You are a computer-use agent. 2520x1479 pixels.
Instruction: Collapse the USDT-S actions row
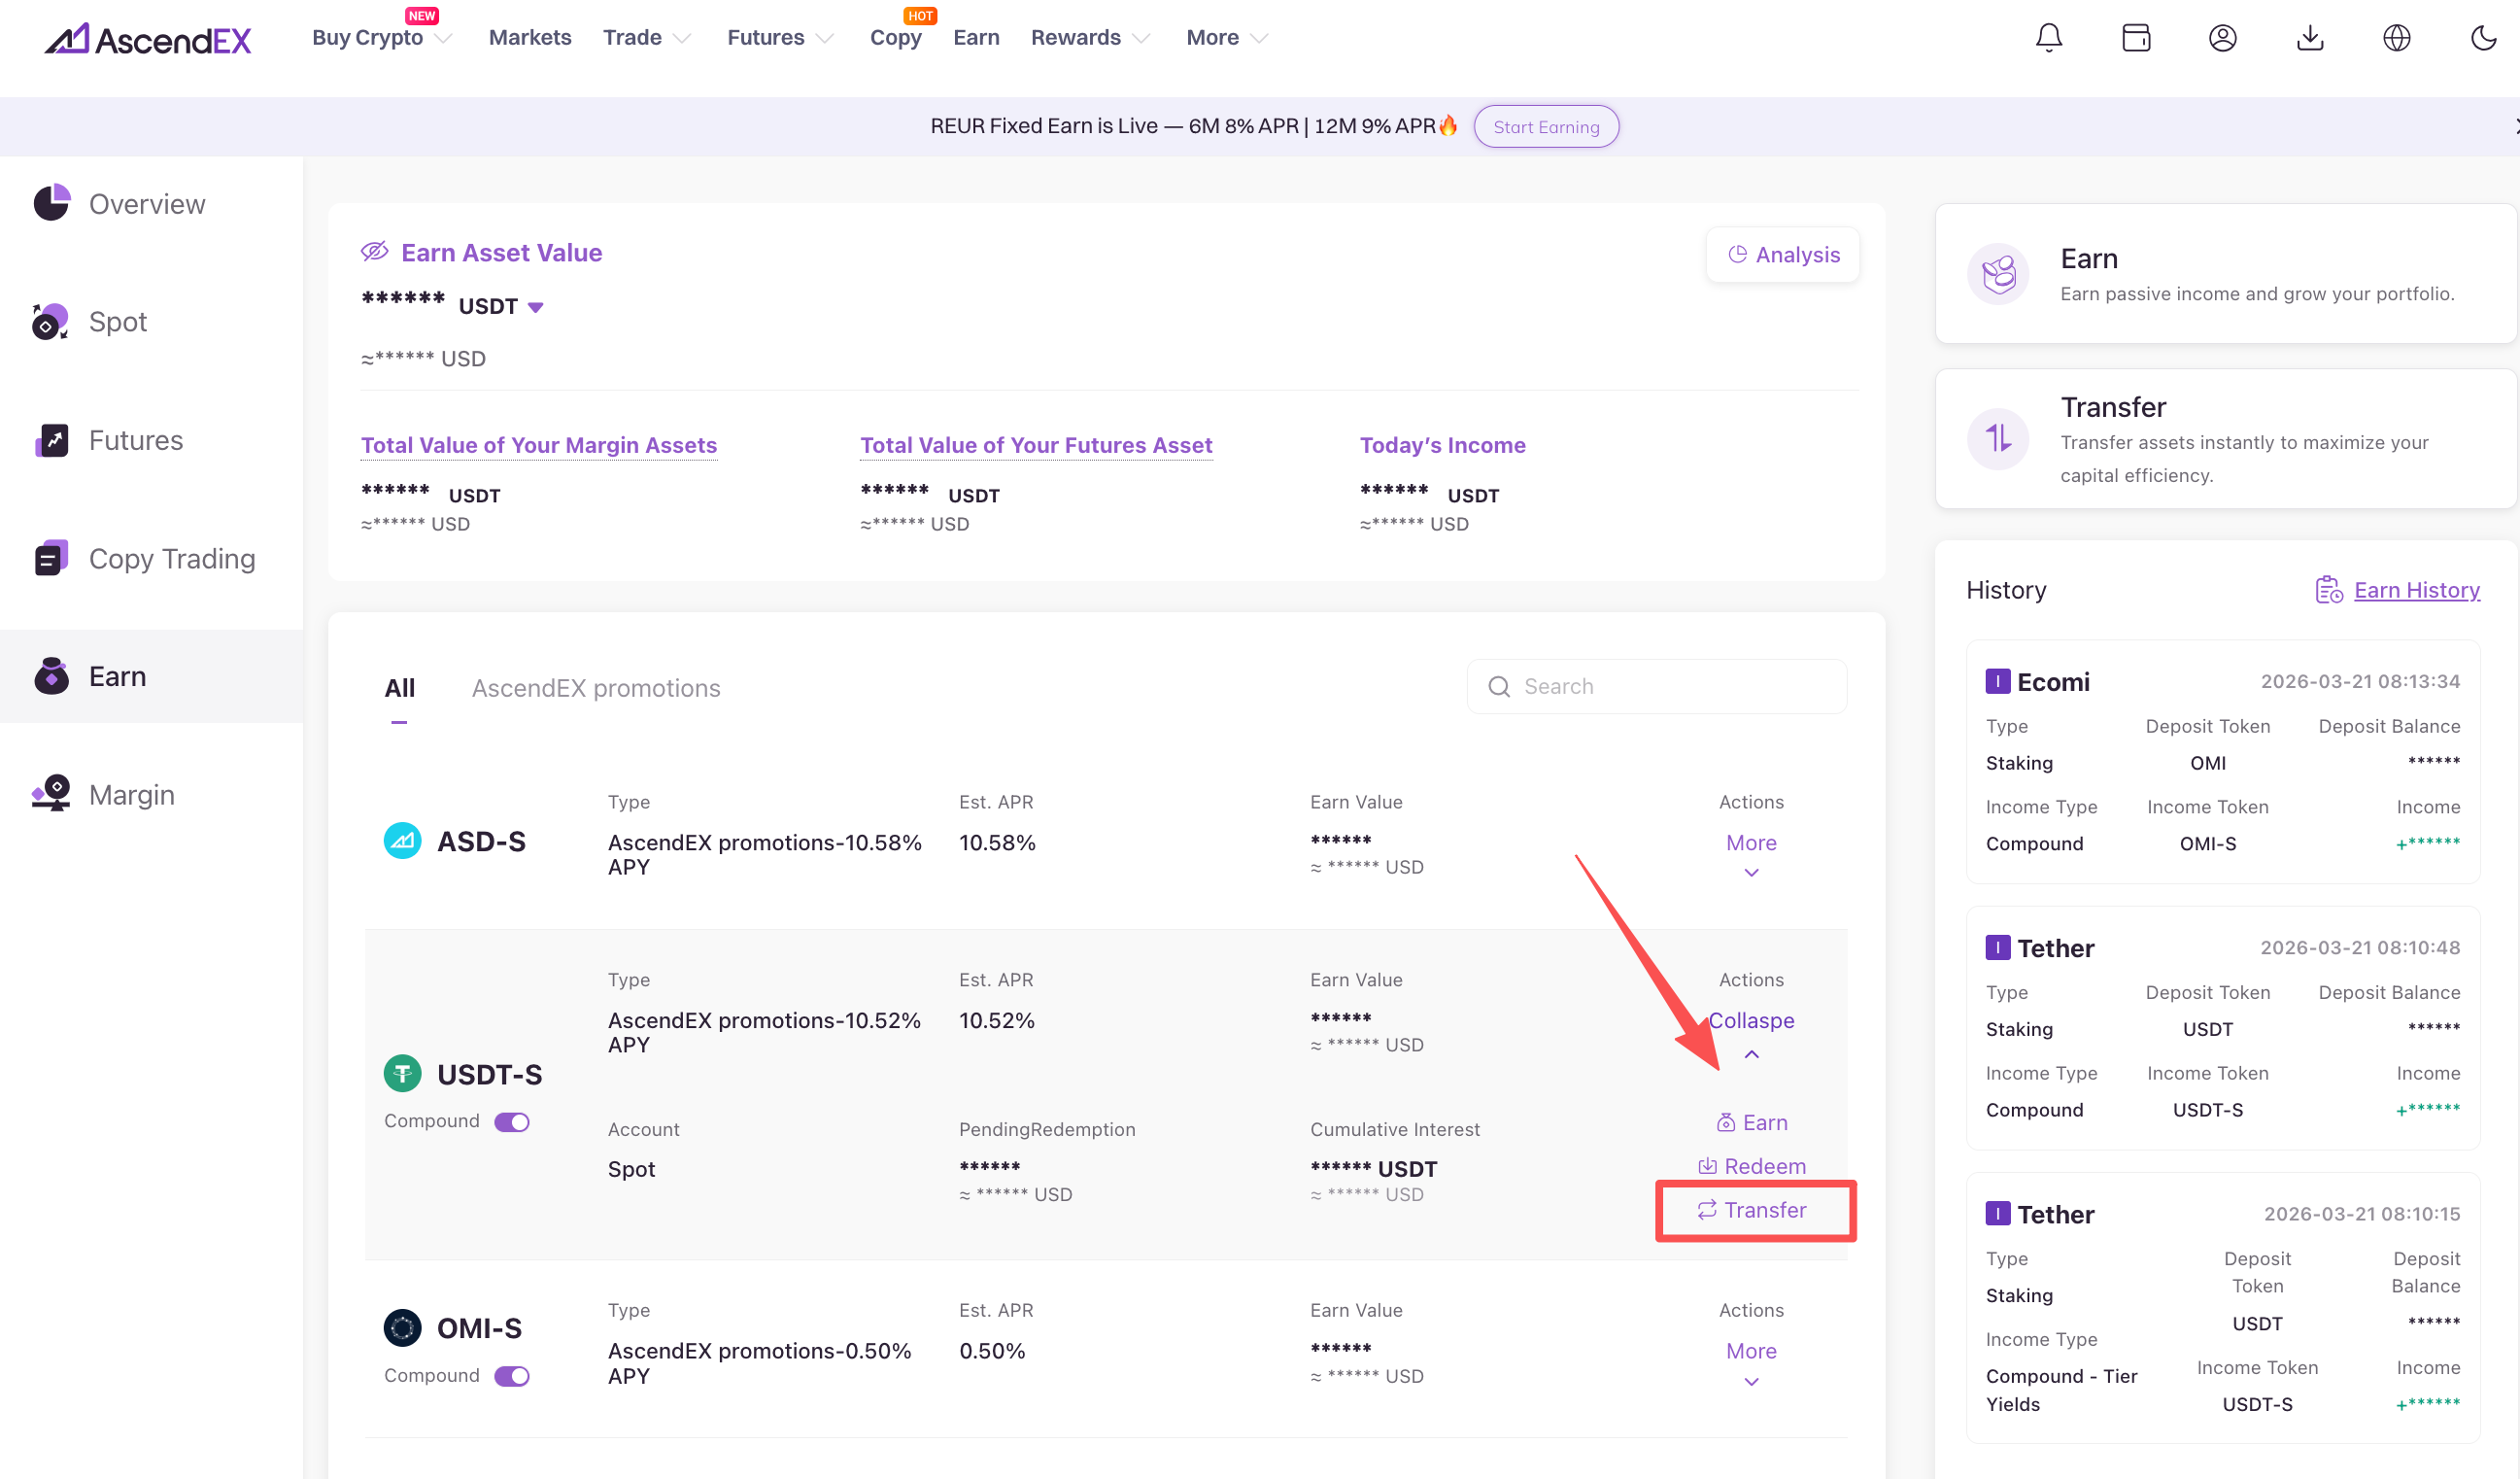(1750, 1021)
